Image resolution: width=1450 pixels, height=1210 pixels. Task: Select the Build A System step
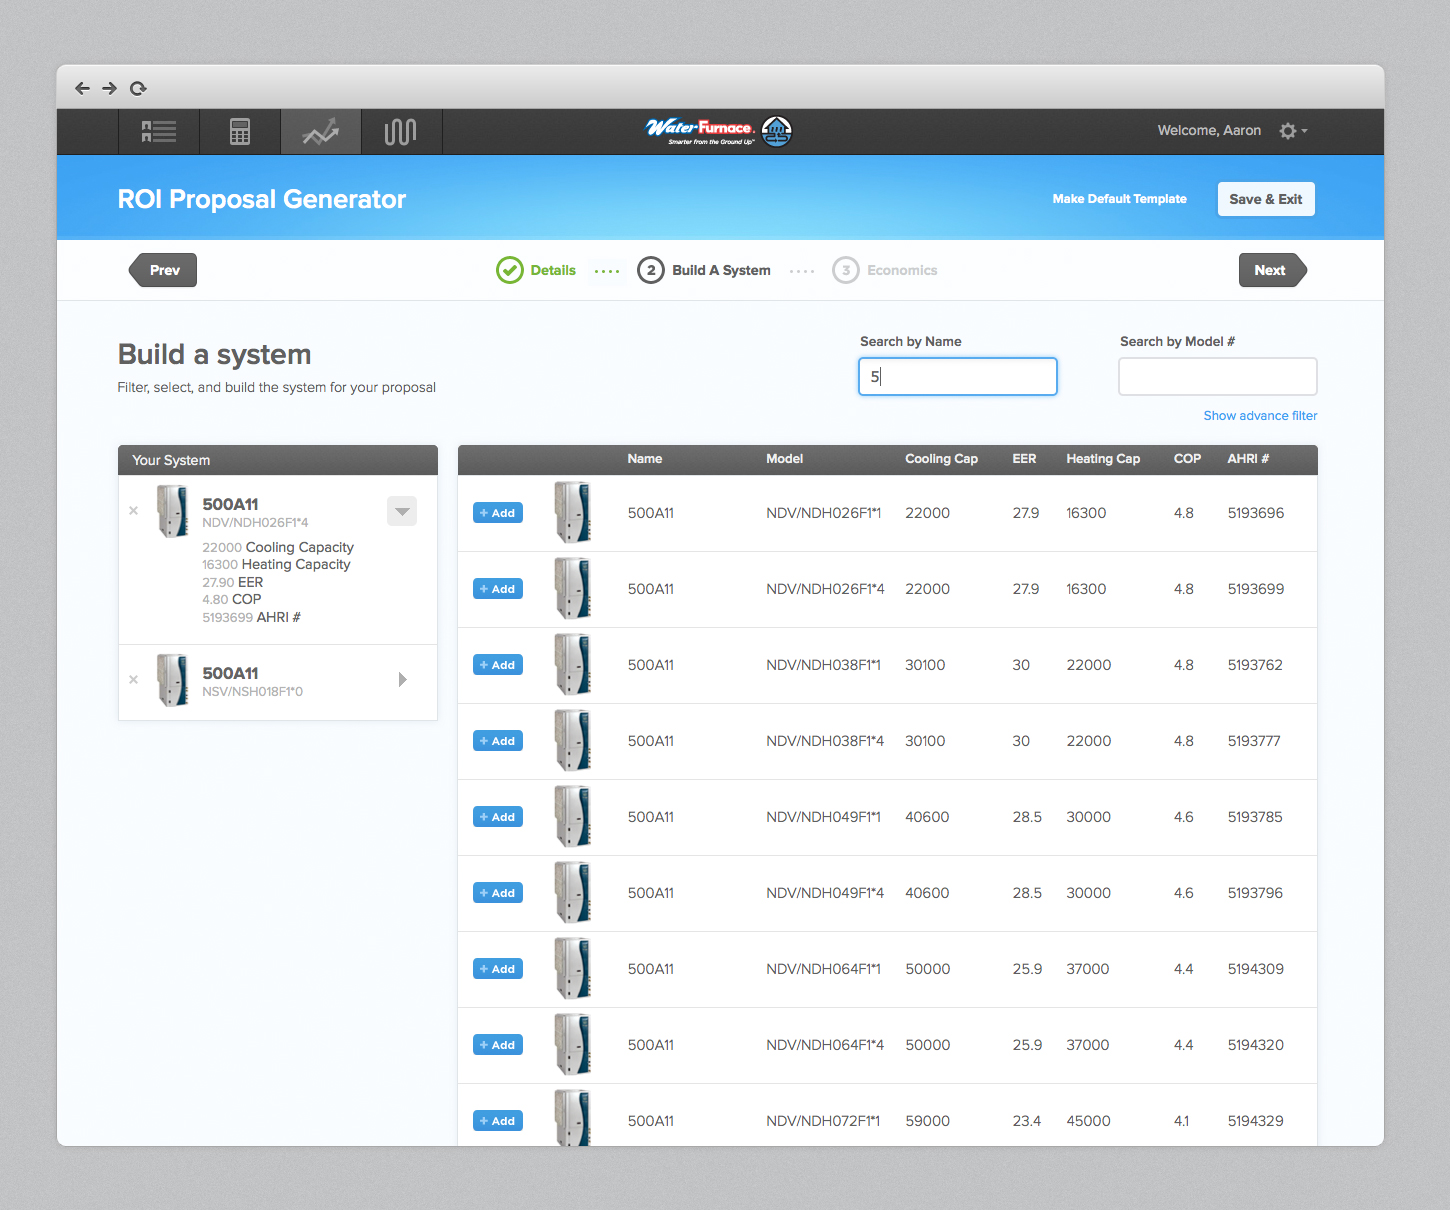[x=704, y=270]
